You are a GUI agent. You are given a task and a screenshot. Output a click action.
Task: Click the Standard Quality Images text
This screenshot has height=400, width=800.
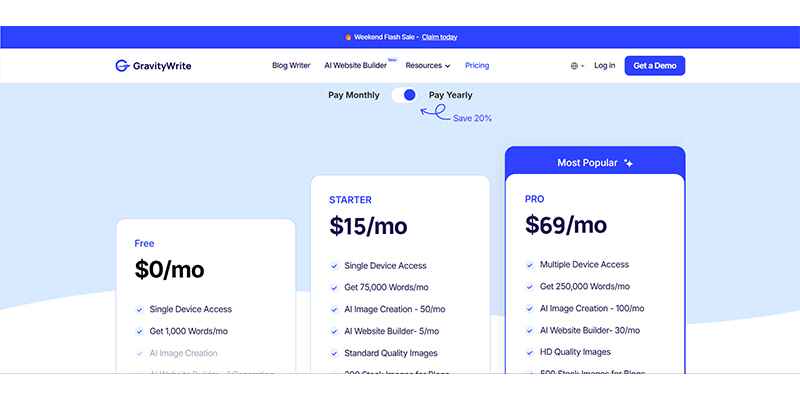point(391,353)
